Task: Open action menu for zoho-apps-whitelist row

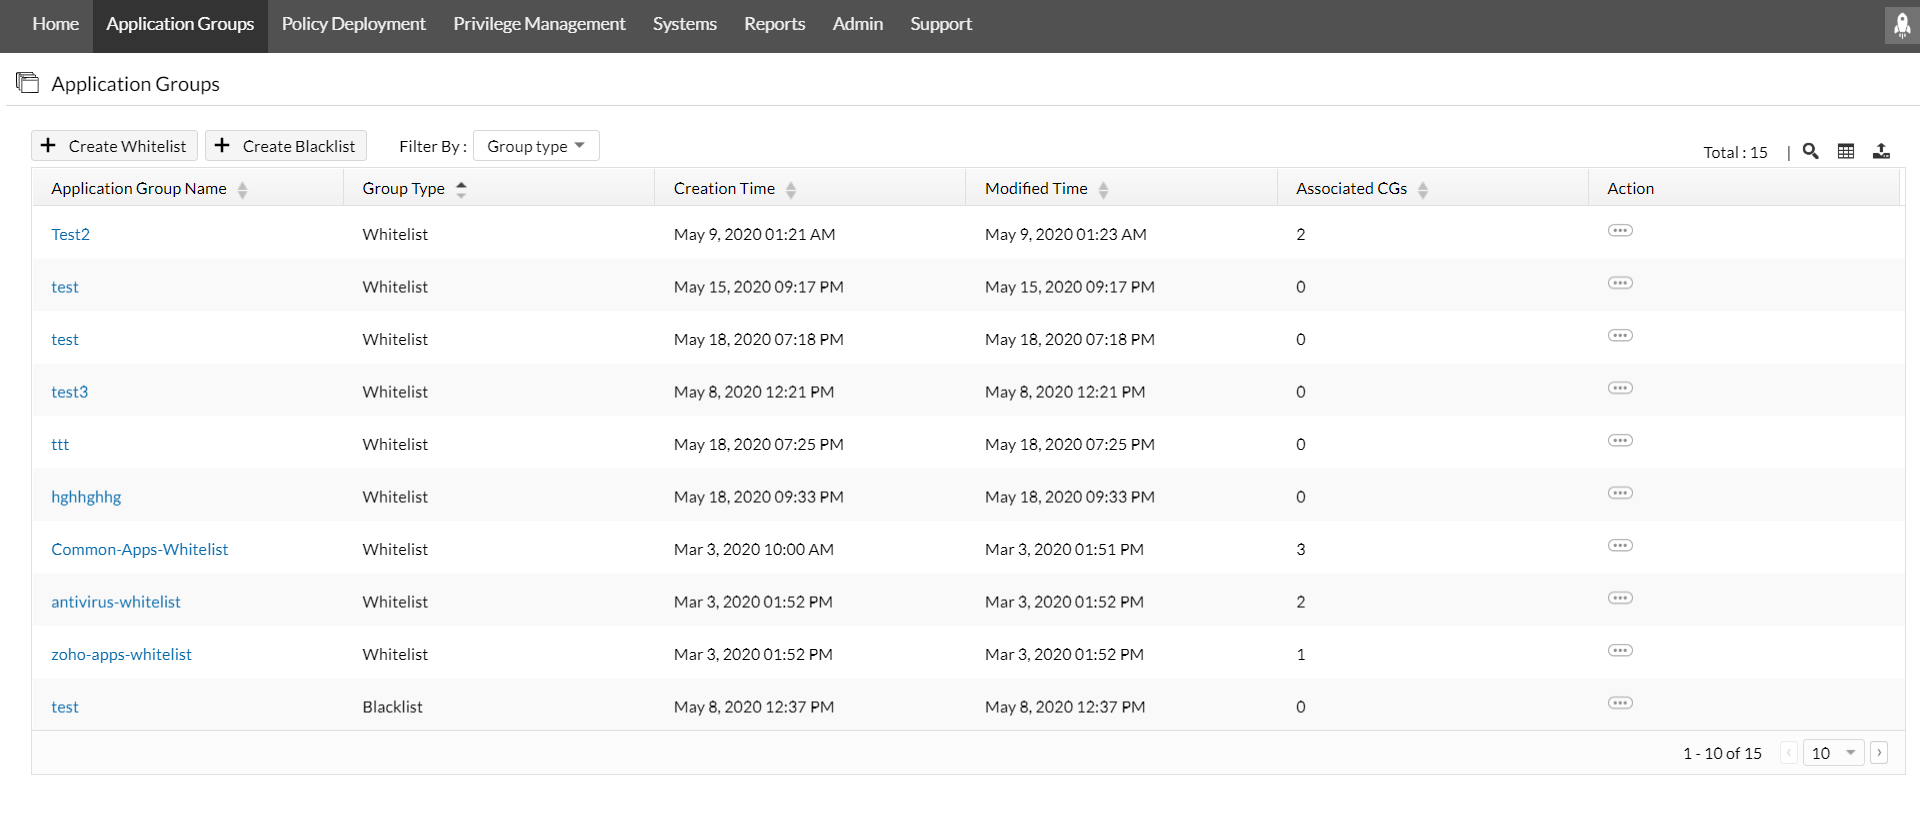Action: 1620,651
